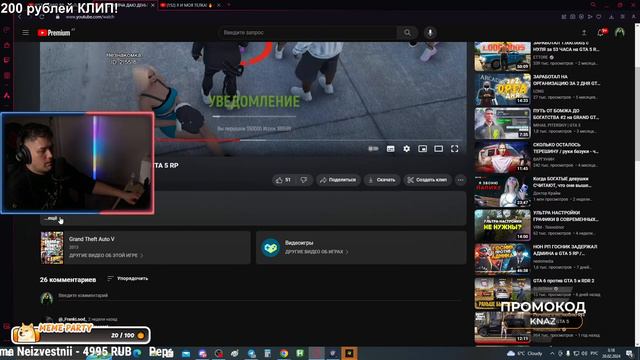Switch to theater mode view
The height and width of the screenshot is (360, 640).
[x=438, y=149]
